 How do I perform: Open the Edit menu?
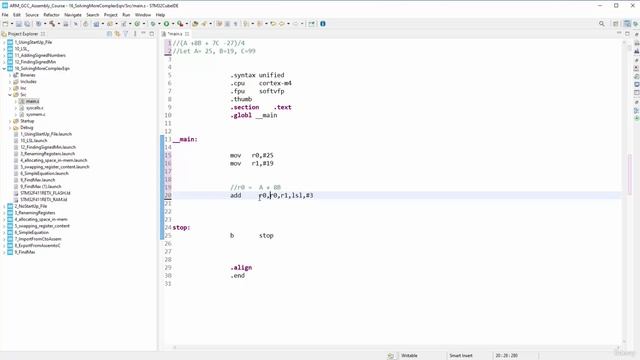click(x=17, y=15)
